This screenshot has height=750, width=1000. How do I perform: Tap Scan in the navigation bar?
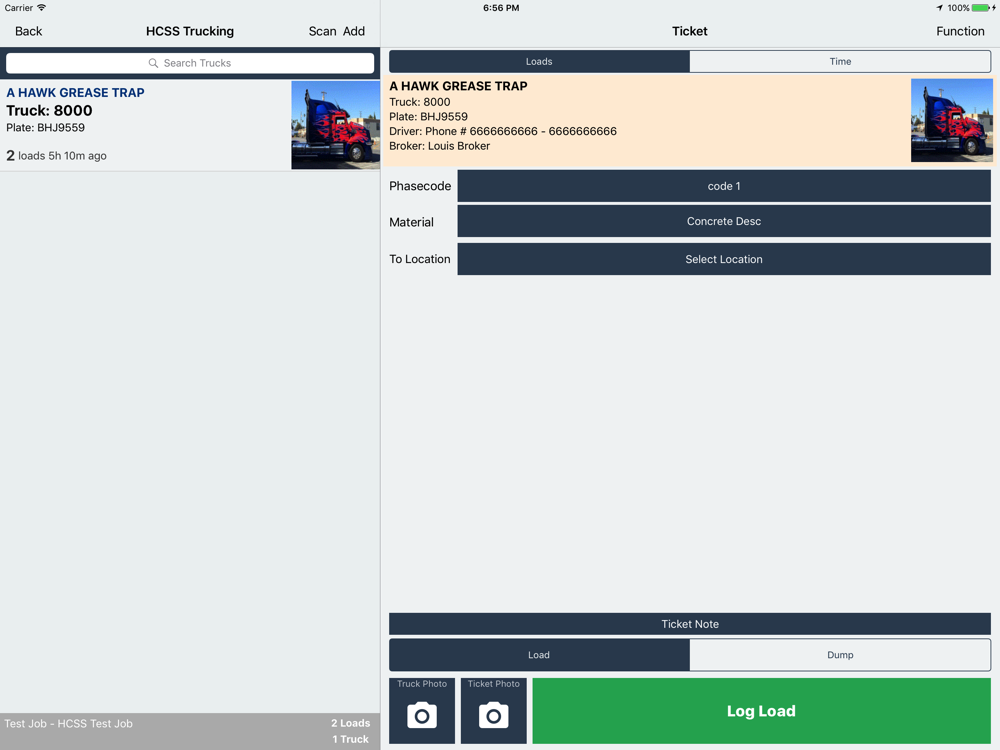[x=322, y=31]
